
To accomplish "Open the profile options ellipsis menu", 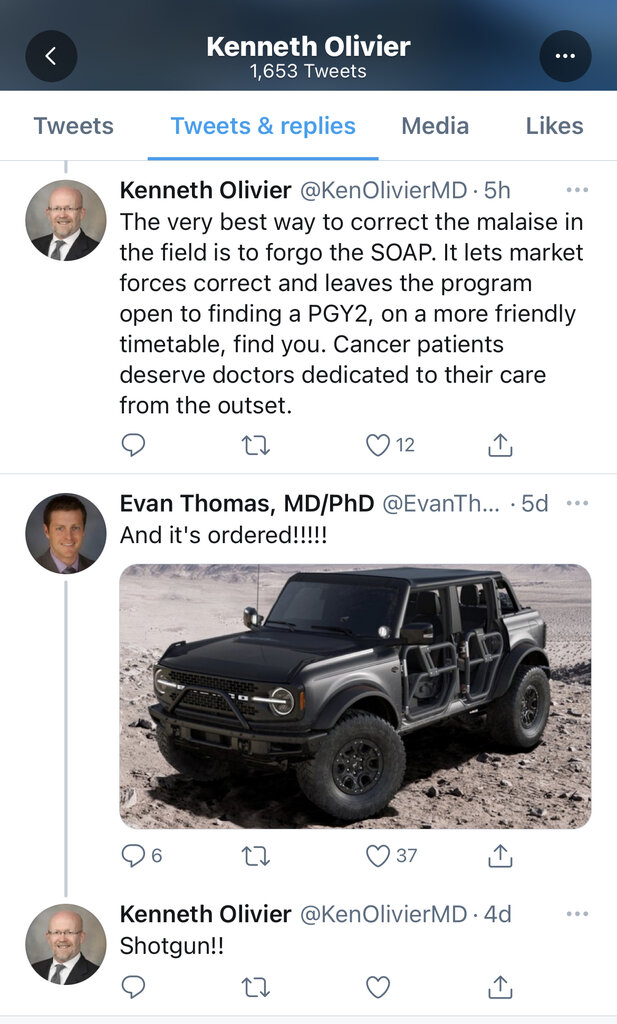I will point(565,56).
